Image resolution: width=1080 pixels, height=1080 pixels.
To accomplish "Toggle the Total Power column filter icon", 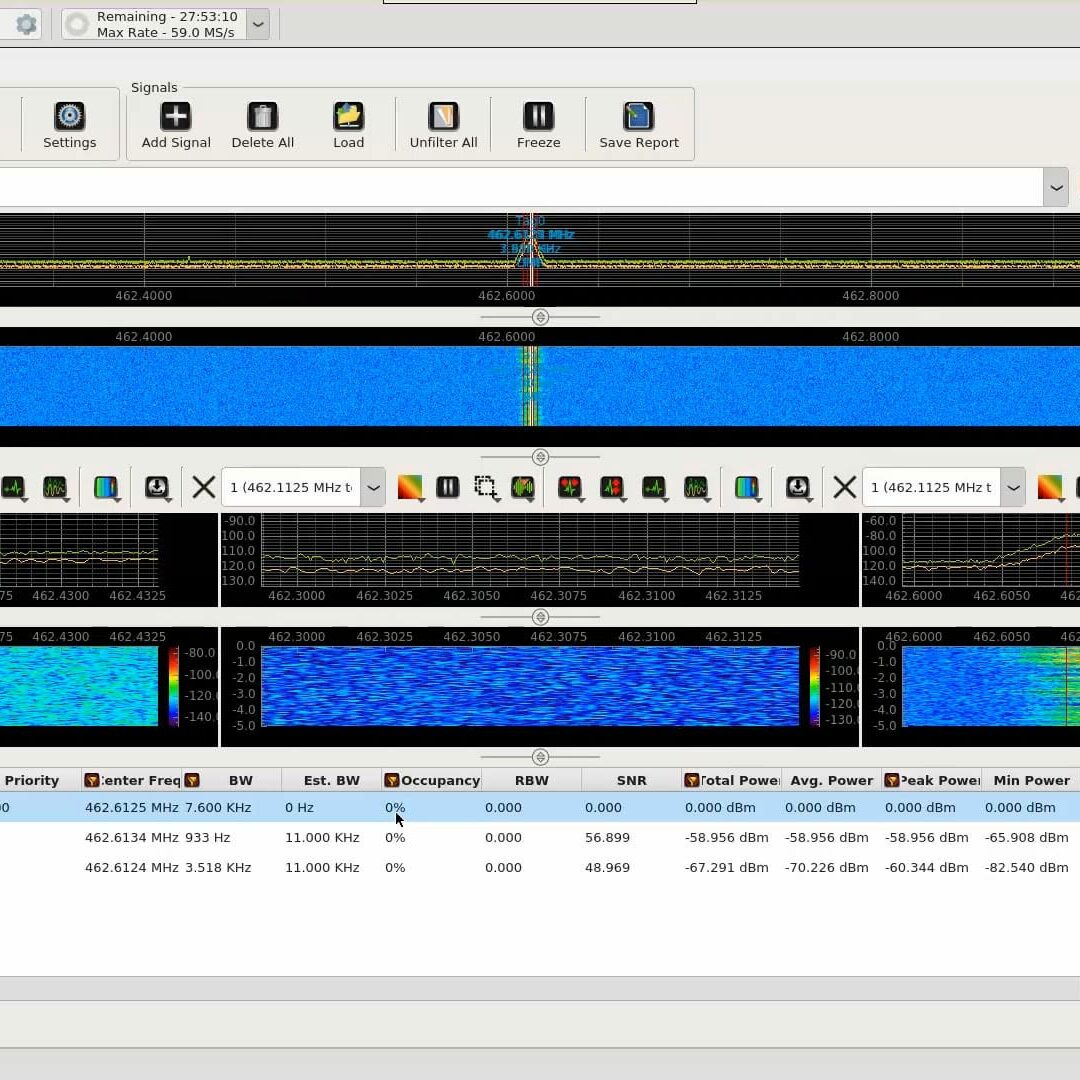I will (691, 781).
